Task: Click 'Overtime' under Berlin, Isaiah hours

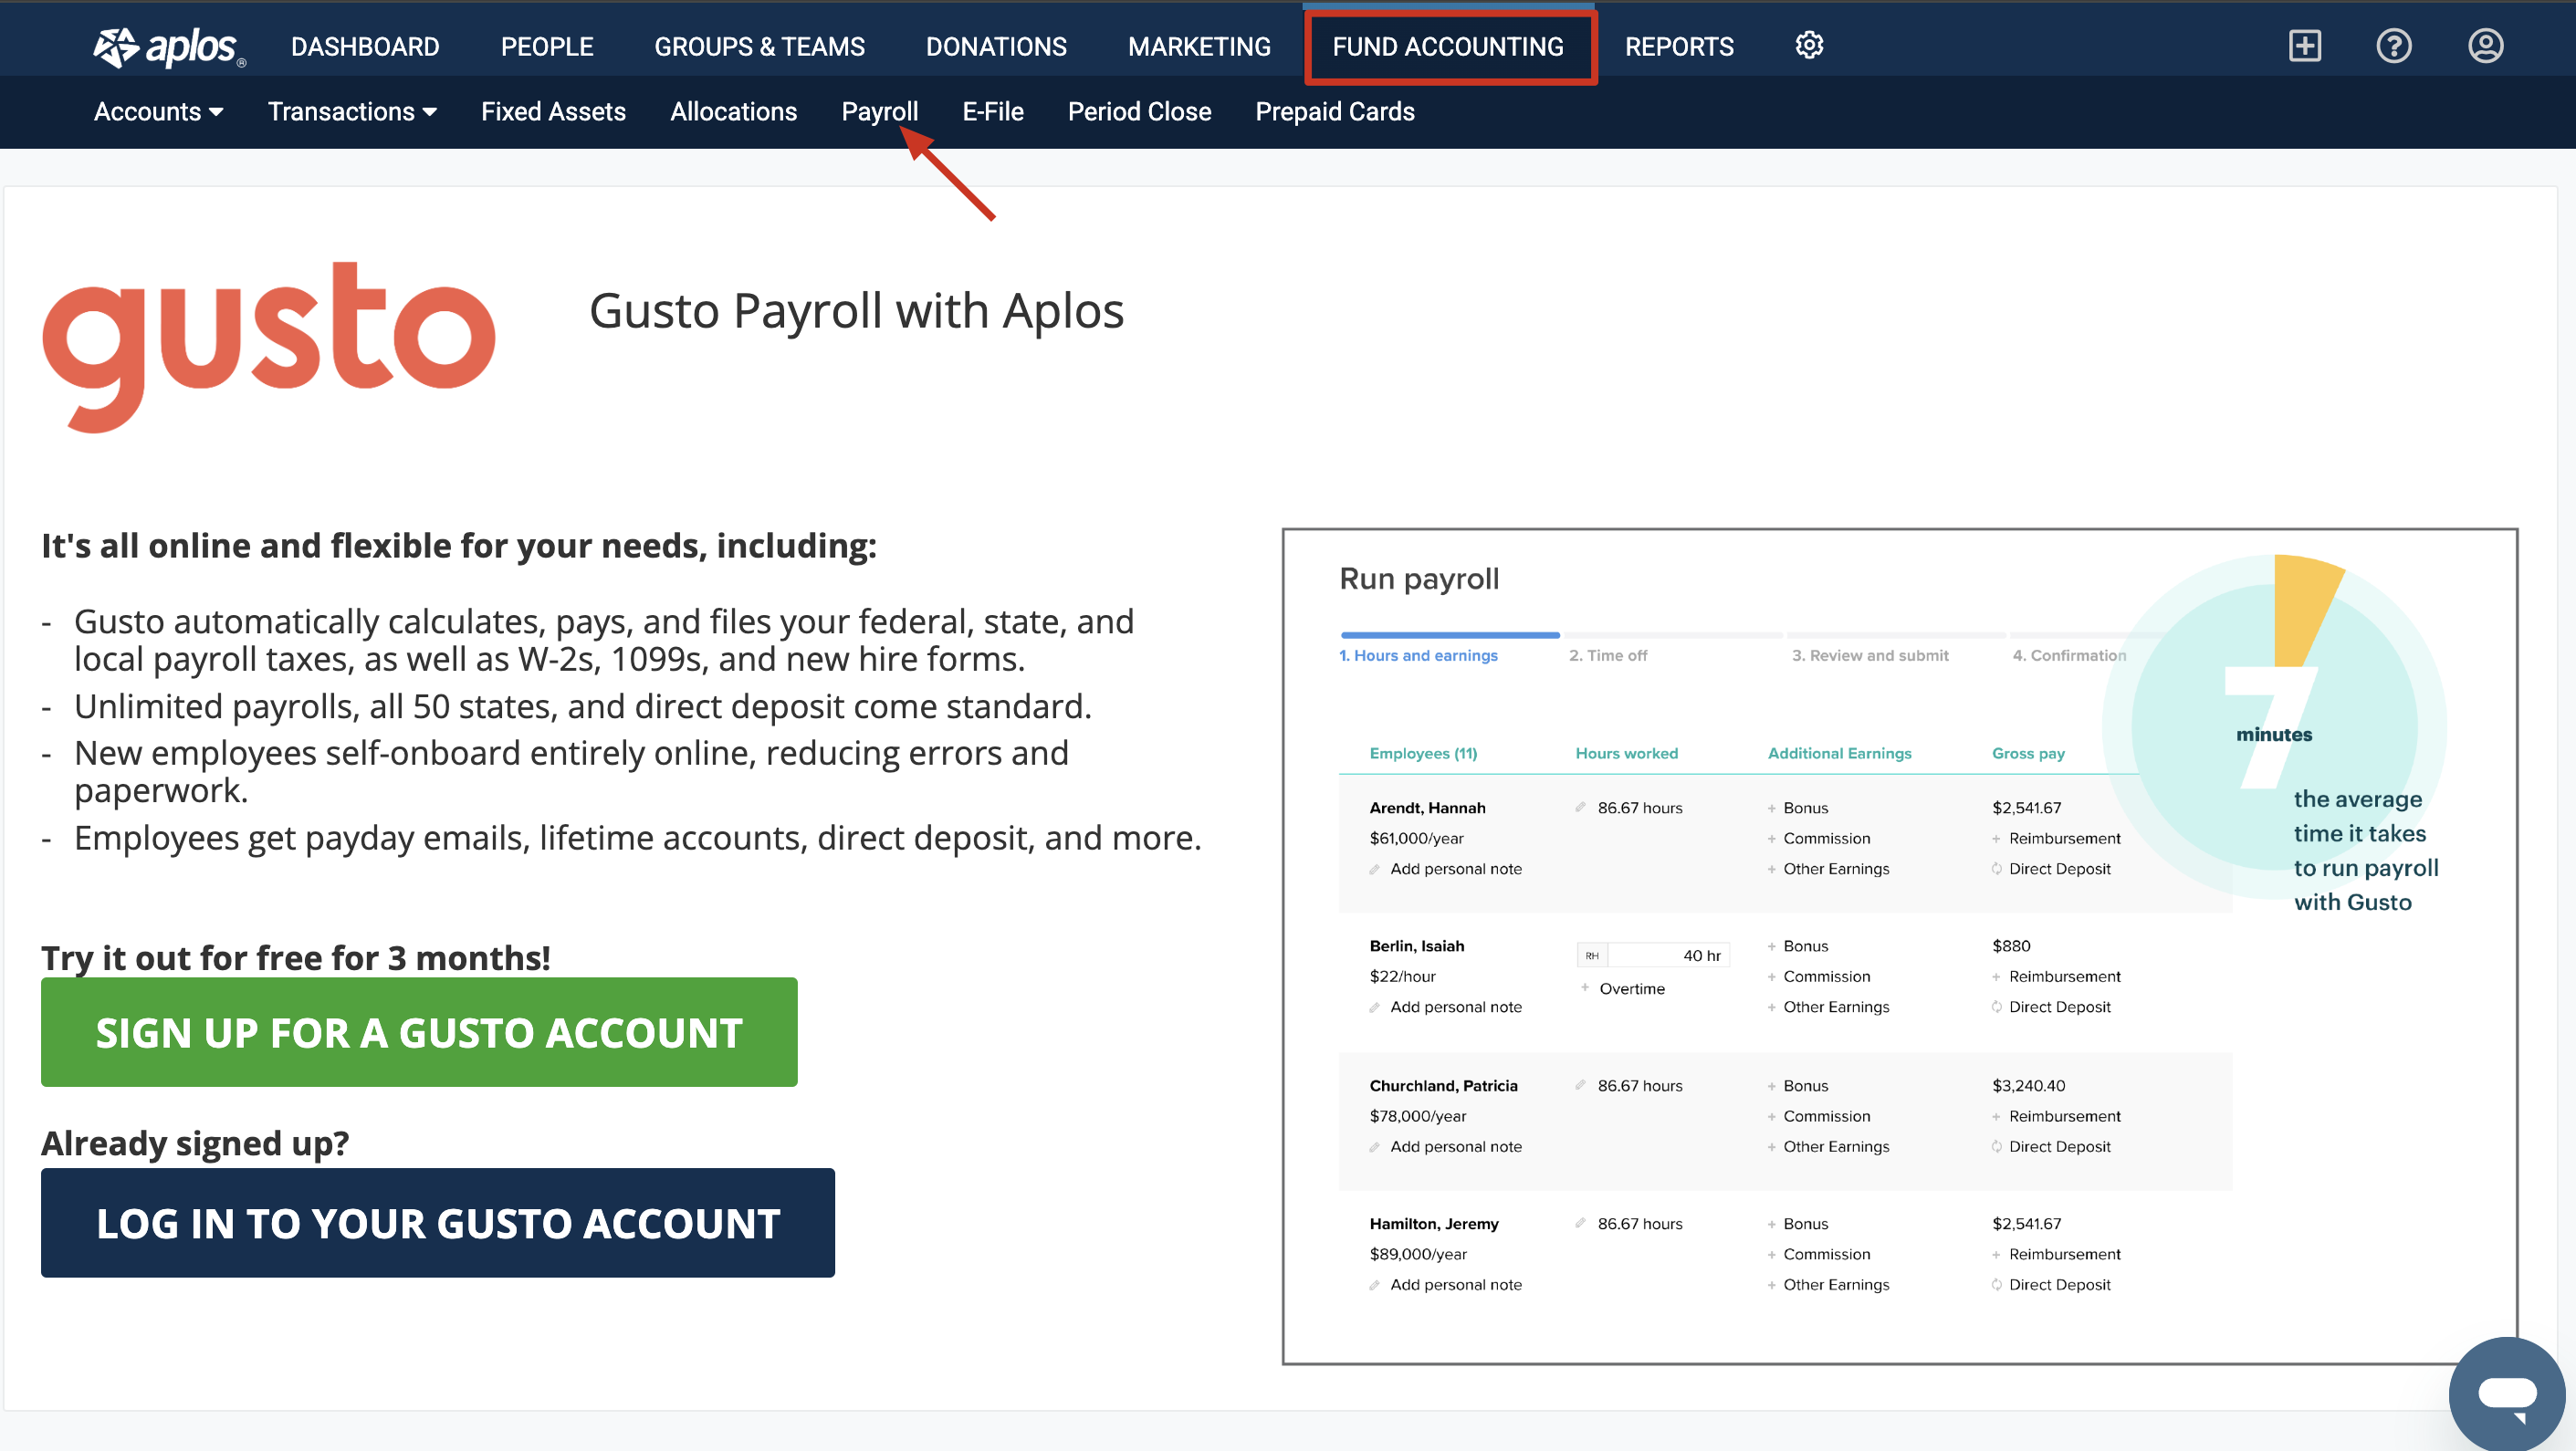Action: tap(1631, 989)
